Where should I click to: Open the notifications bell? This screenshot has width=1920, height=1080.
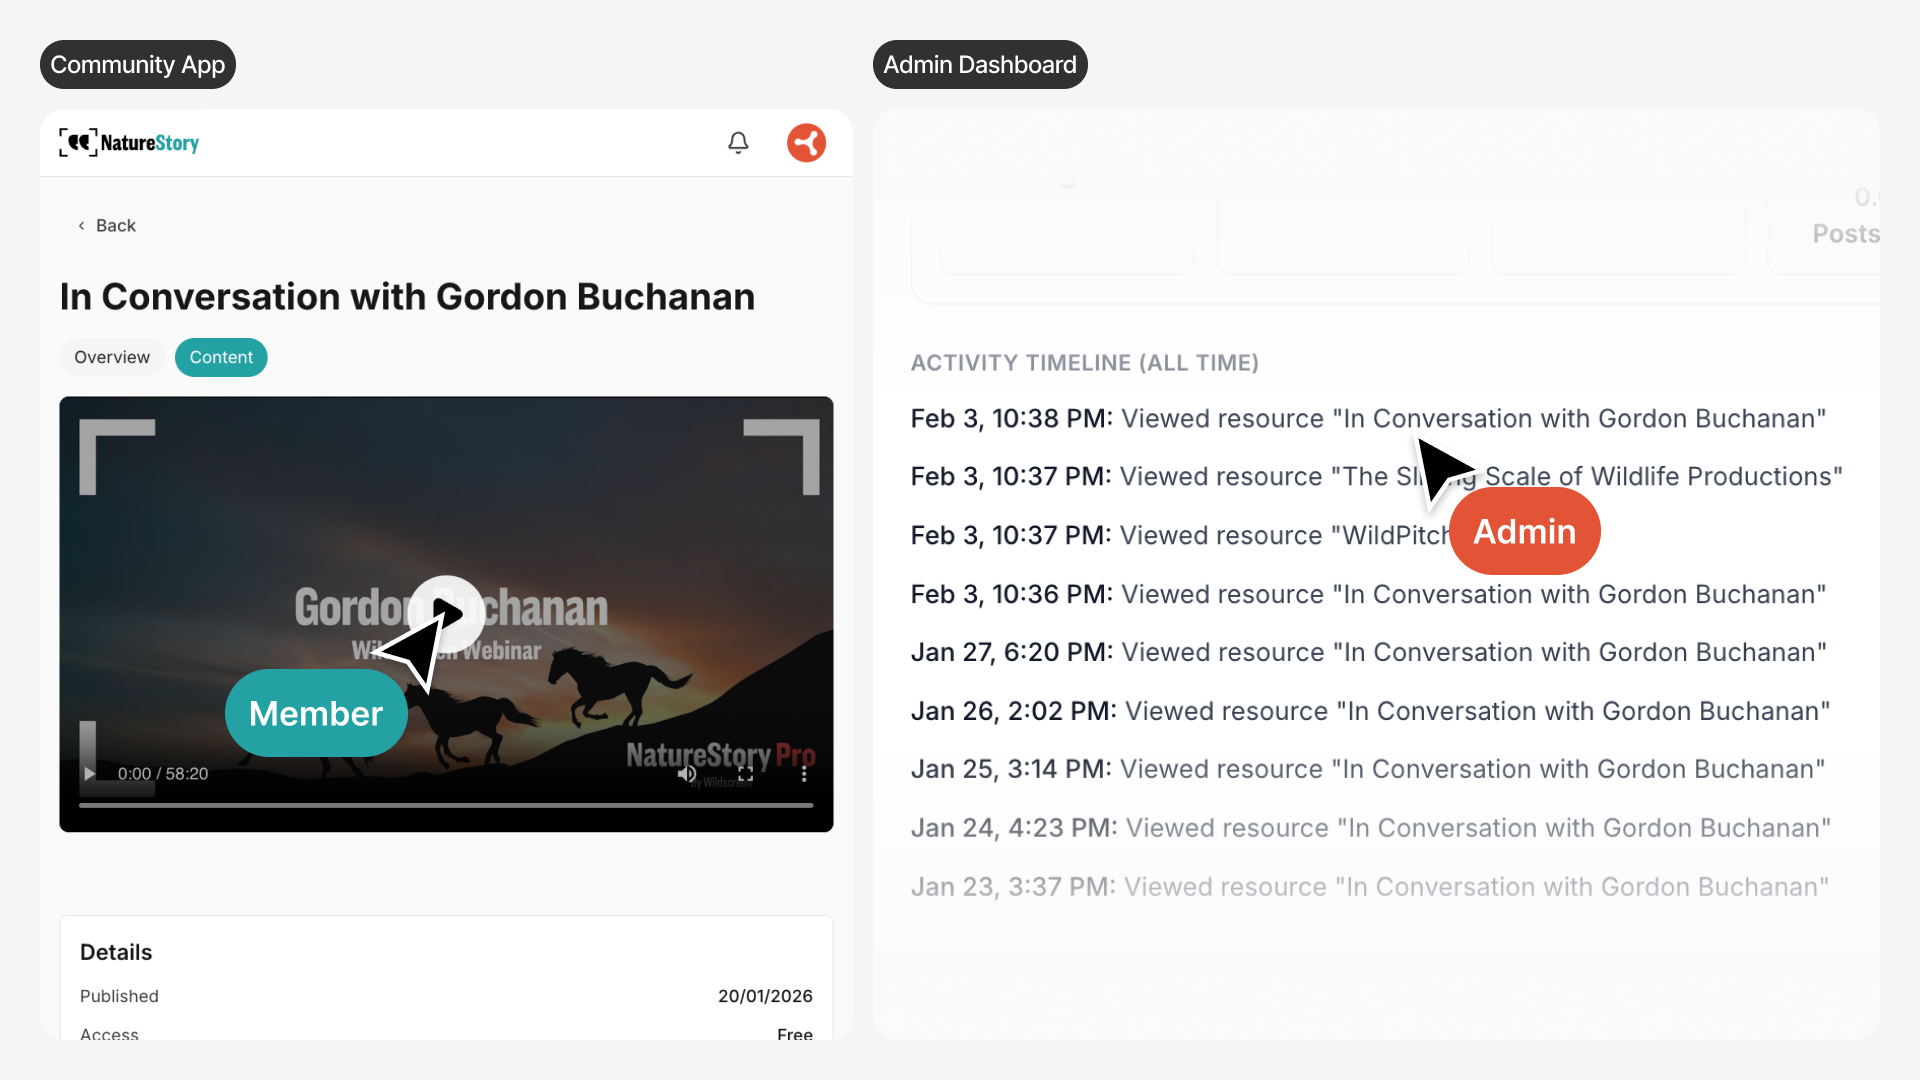(738, 143)
